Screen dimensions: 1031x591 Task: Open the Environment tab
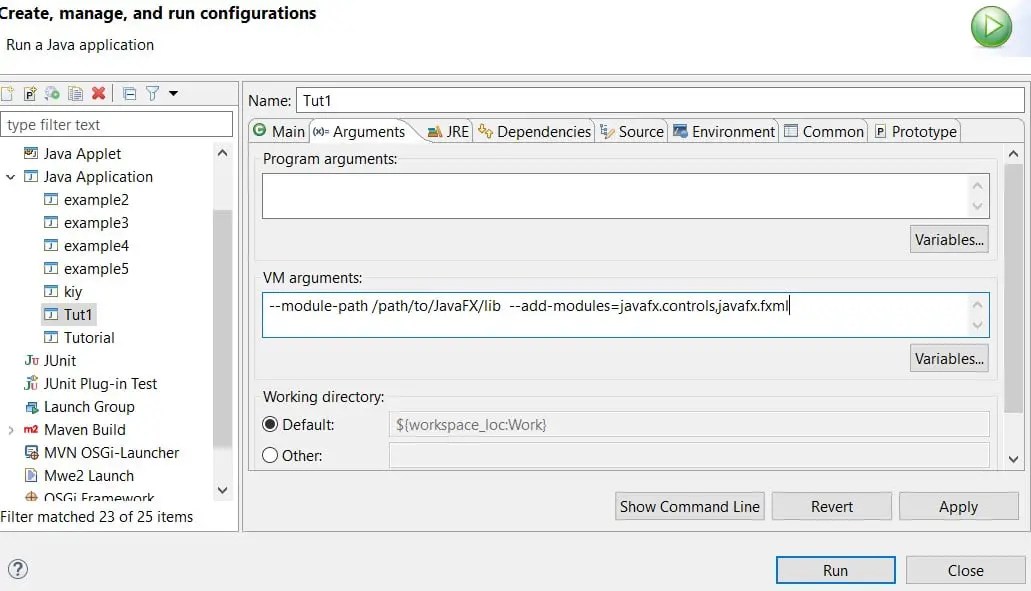pos(724,130)
